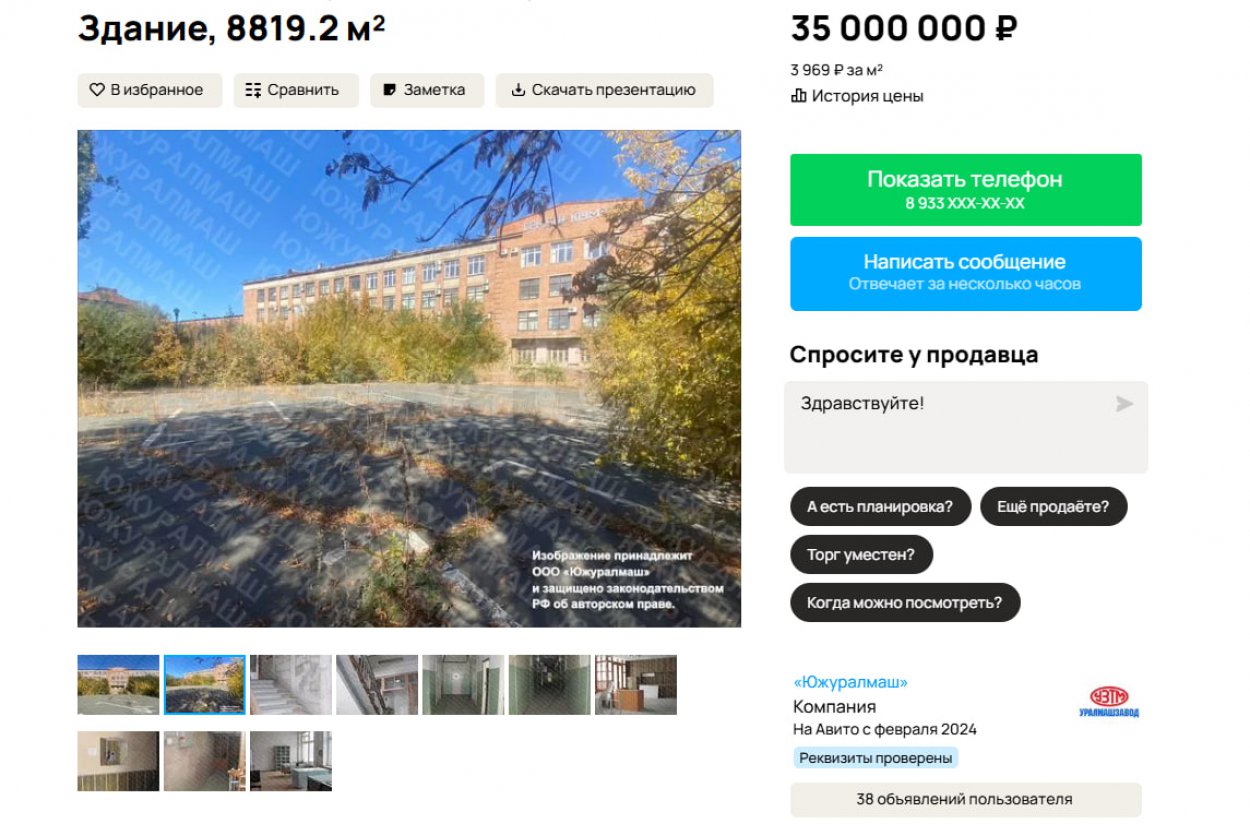Screen dimensions: 1250x824
Task: Select the 'А есть планировка?' quick question
Action: pyautogui.click(x=880, y=506)
